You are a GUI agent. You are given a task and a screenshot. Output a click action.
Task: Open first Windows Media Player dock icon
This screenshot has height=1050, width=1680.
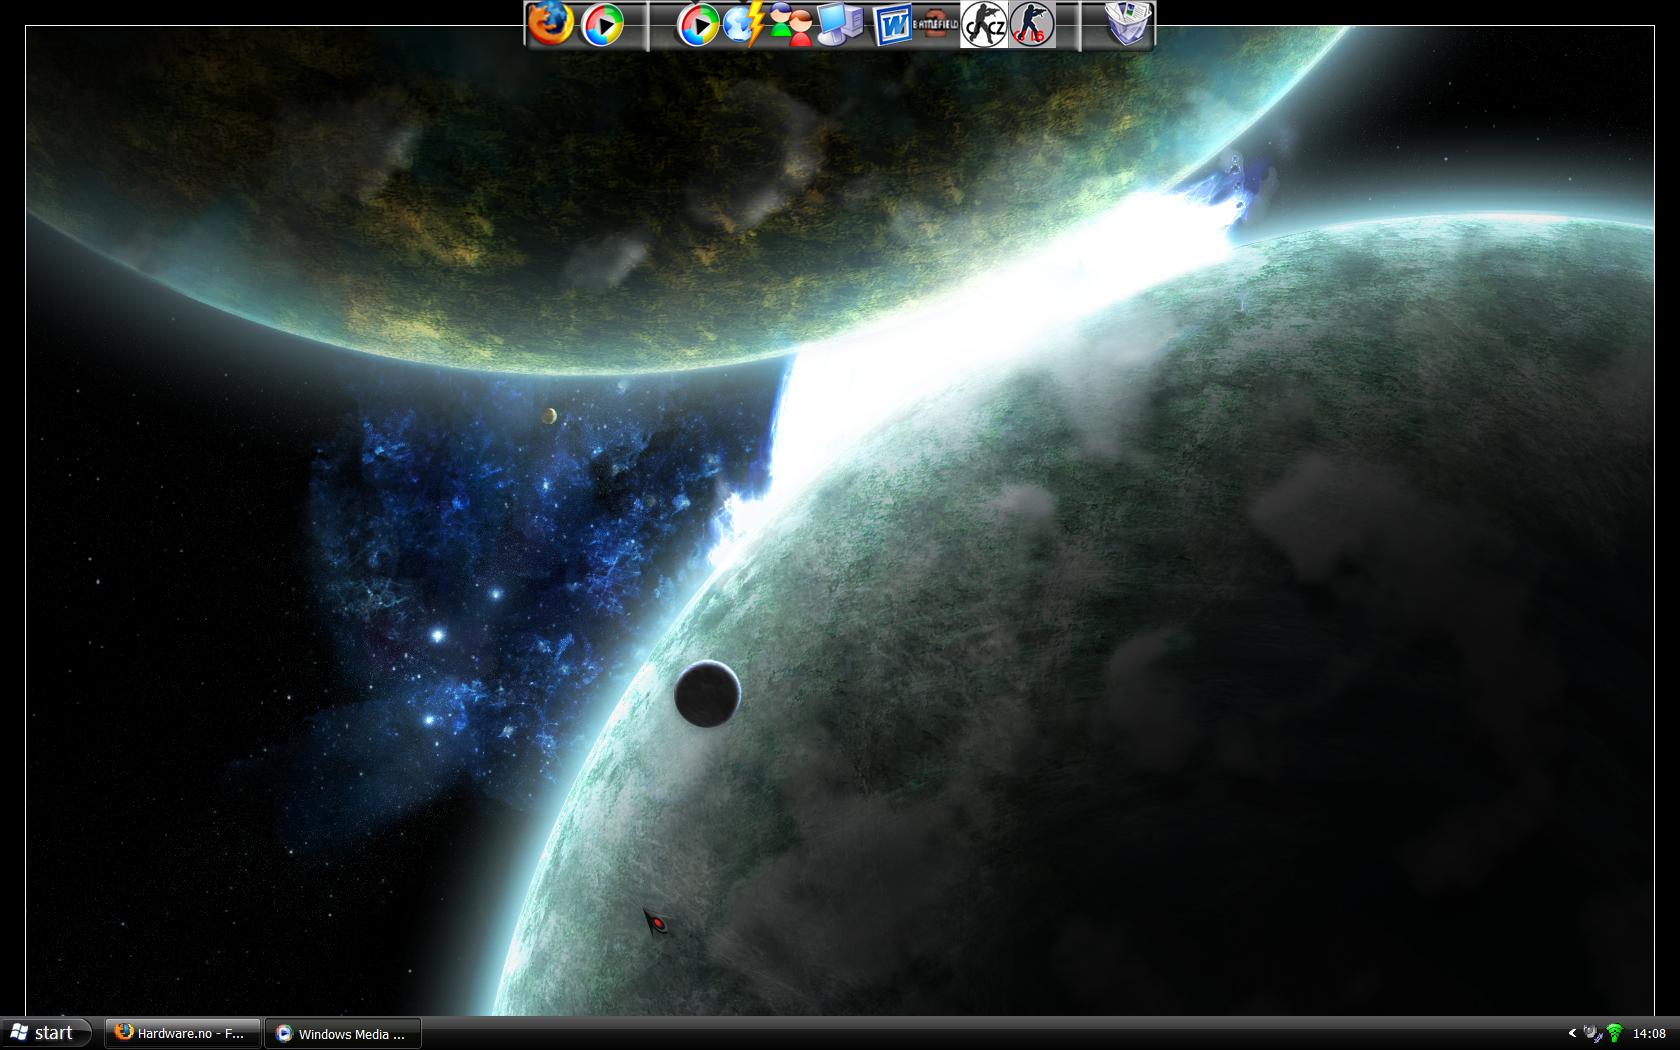coord(603,25)
